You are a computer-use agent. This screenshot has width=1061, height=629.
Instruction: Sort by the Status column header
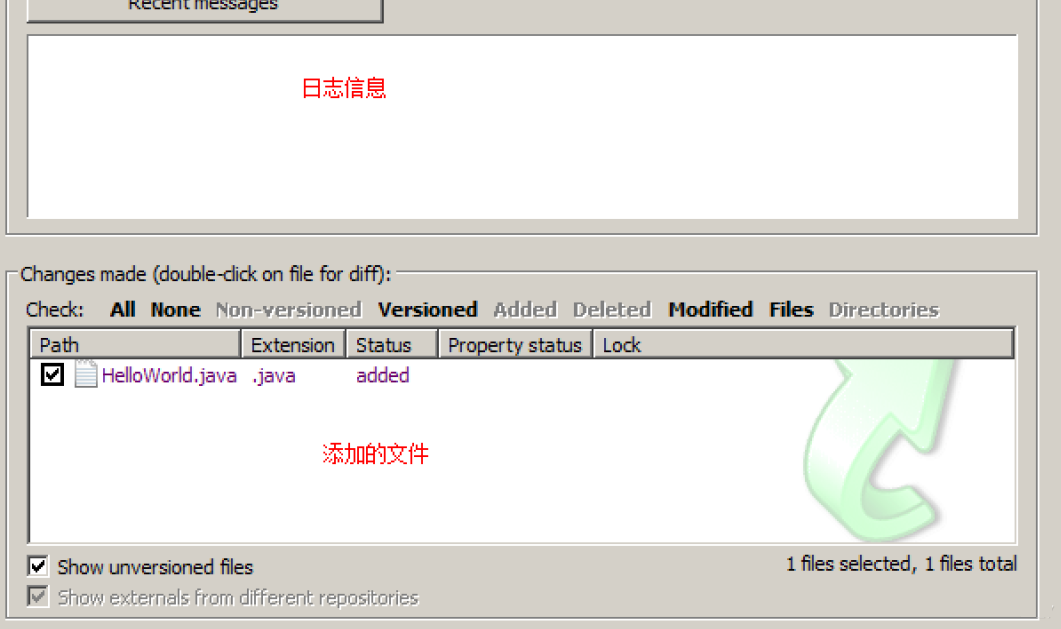tap(392, 344)
